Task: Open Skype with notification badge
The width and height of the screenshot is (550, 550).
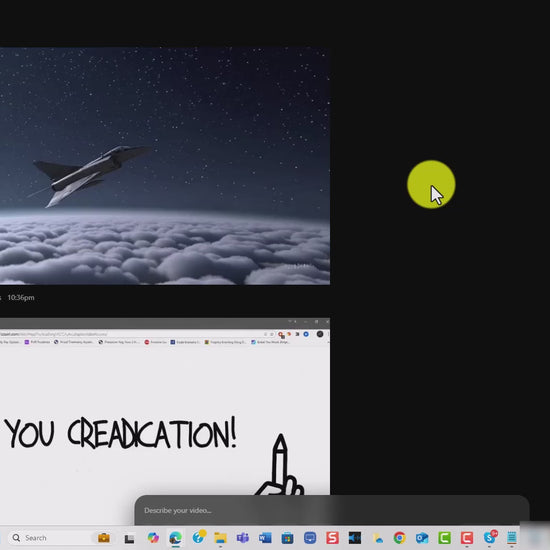Action: [x=490, y=537]
